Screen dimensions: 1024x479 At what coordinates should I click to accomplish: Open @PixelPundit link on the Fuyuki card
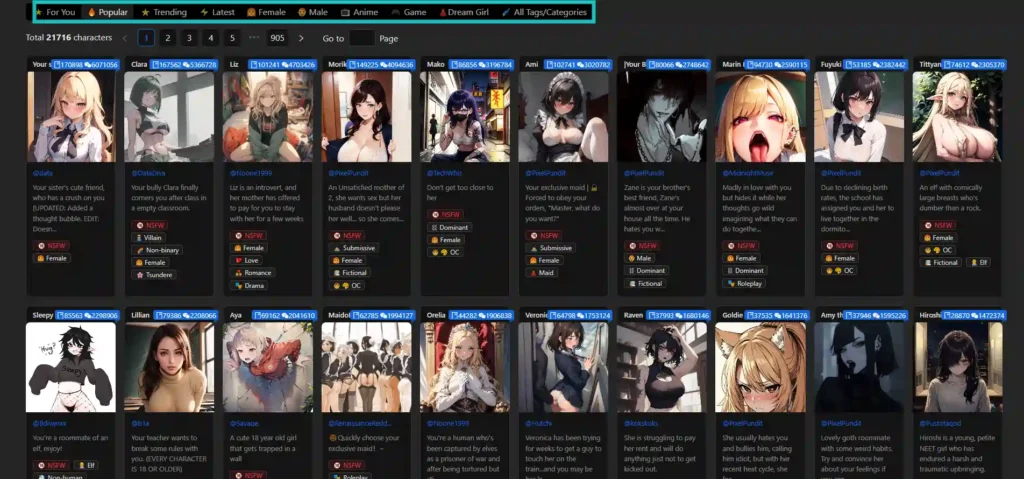click(x=841, y=173)
